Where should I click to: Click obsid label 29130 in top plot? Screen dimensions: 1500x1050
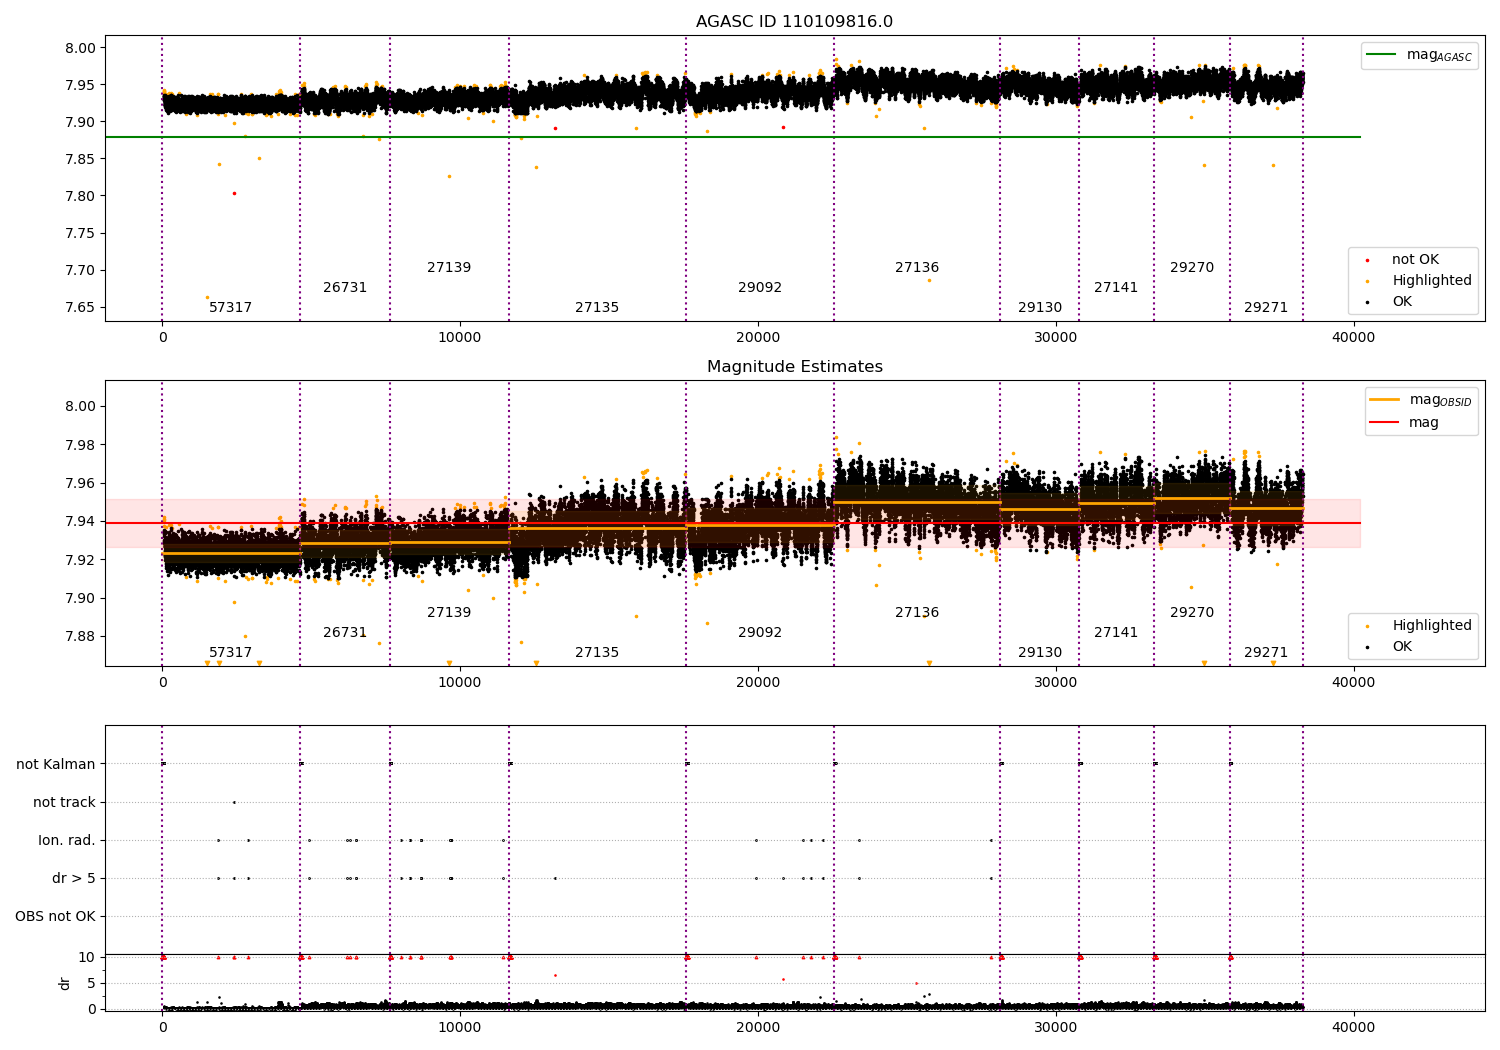click(x=1040, y=308)
